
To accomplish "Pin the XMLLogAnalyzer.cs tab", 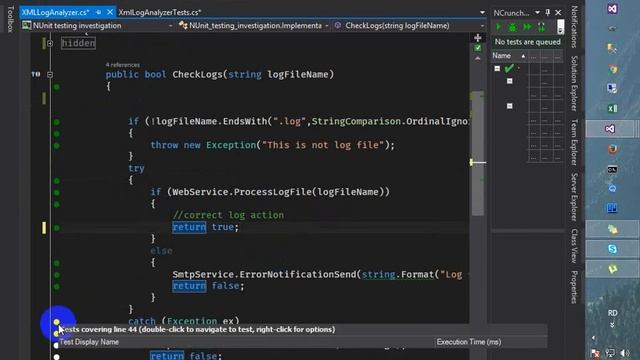I will 98,13.
